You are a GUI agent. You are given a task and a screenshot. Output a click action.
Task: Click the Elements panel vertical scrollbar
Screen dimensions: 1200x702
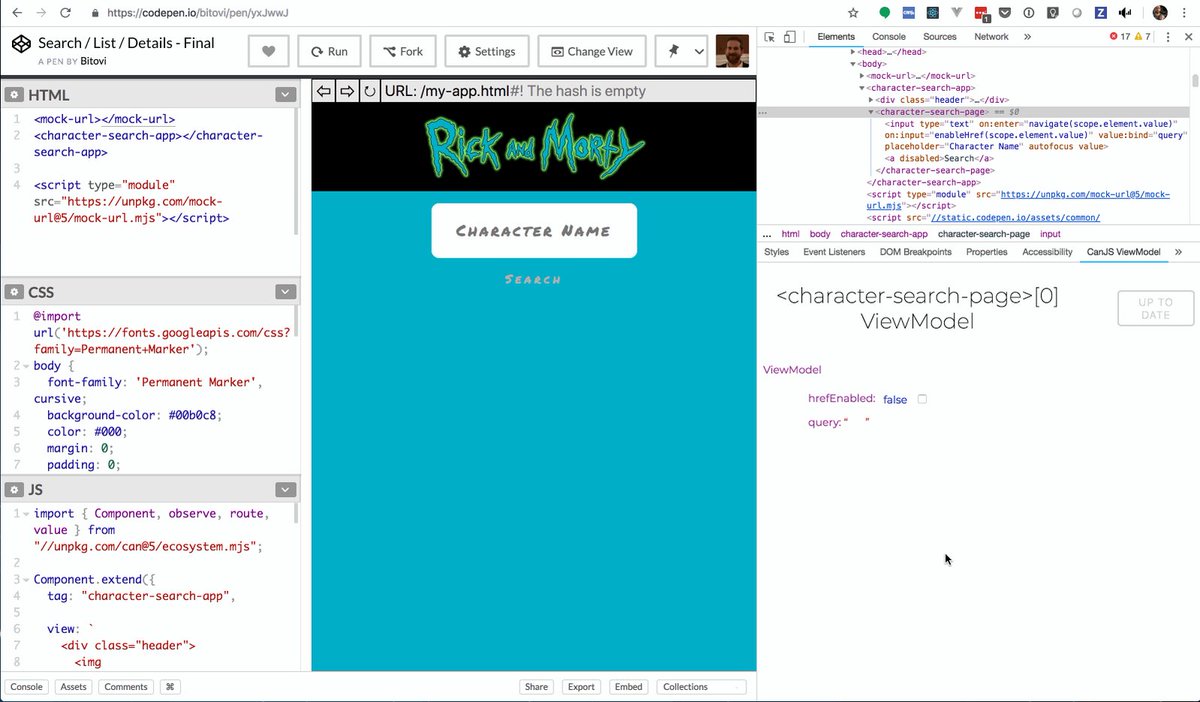pyautogui.click(x=1194, y=80)
